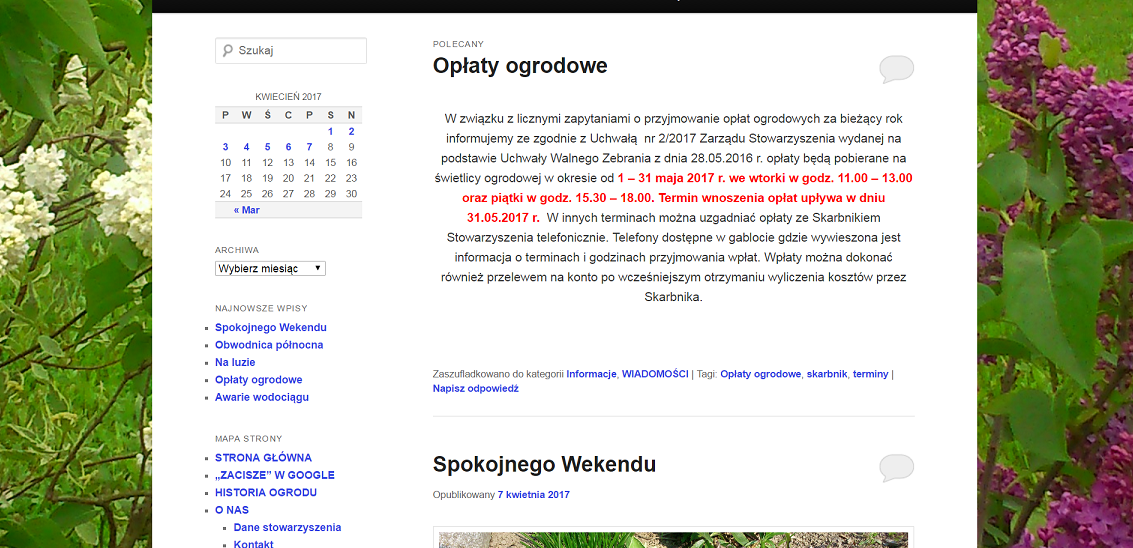Click the skarbnik tag link

(x=827, y=374)
